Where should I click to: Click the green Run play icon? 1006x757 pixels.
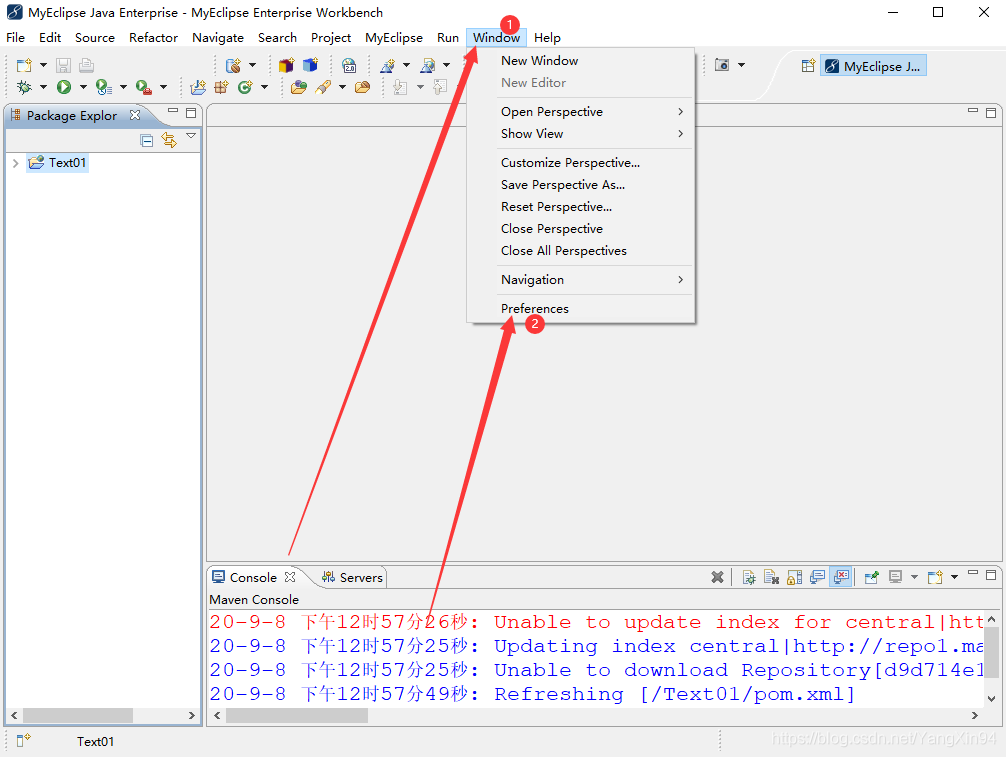(64, 87)
